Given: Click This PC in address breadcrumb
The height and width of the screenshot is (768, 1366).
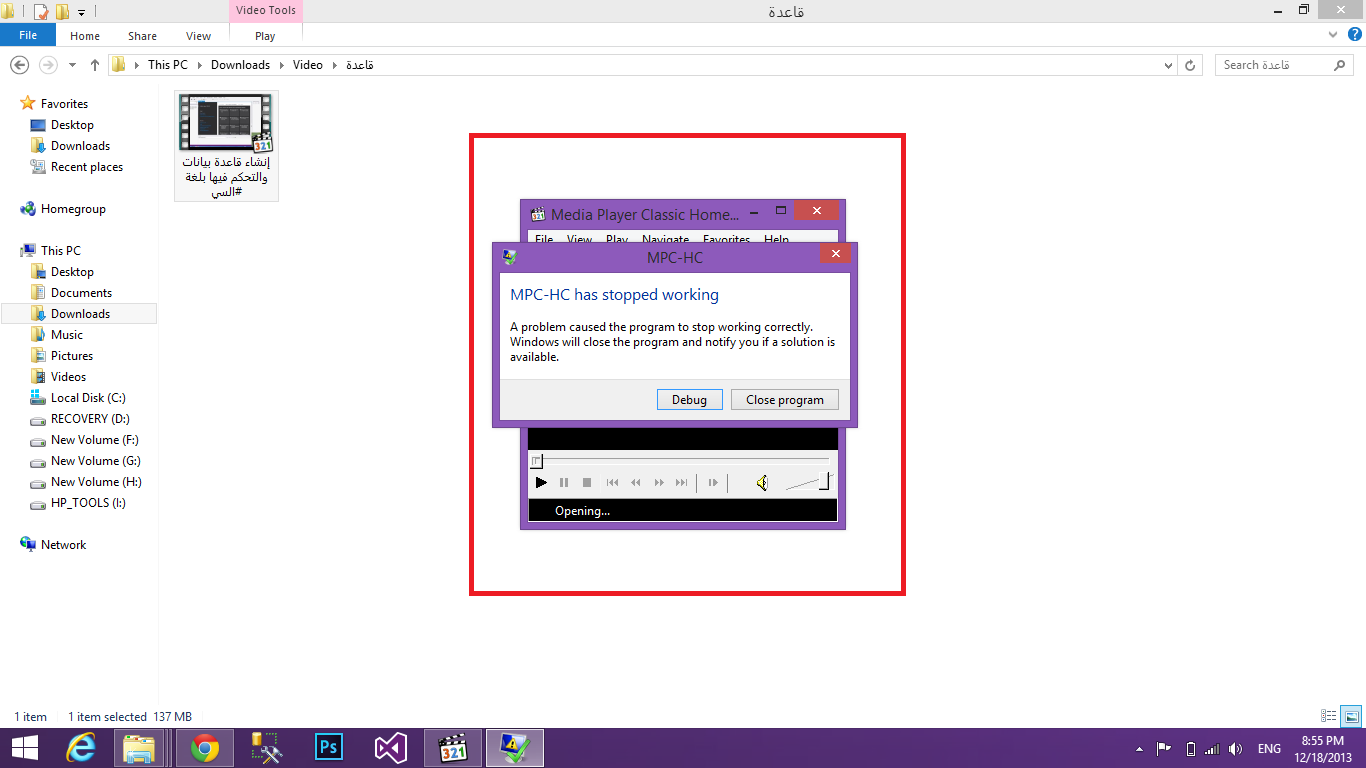Looking at the screenshot, I should pos(167,65).
